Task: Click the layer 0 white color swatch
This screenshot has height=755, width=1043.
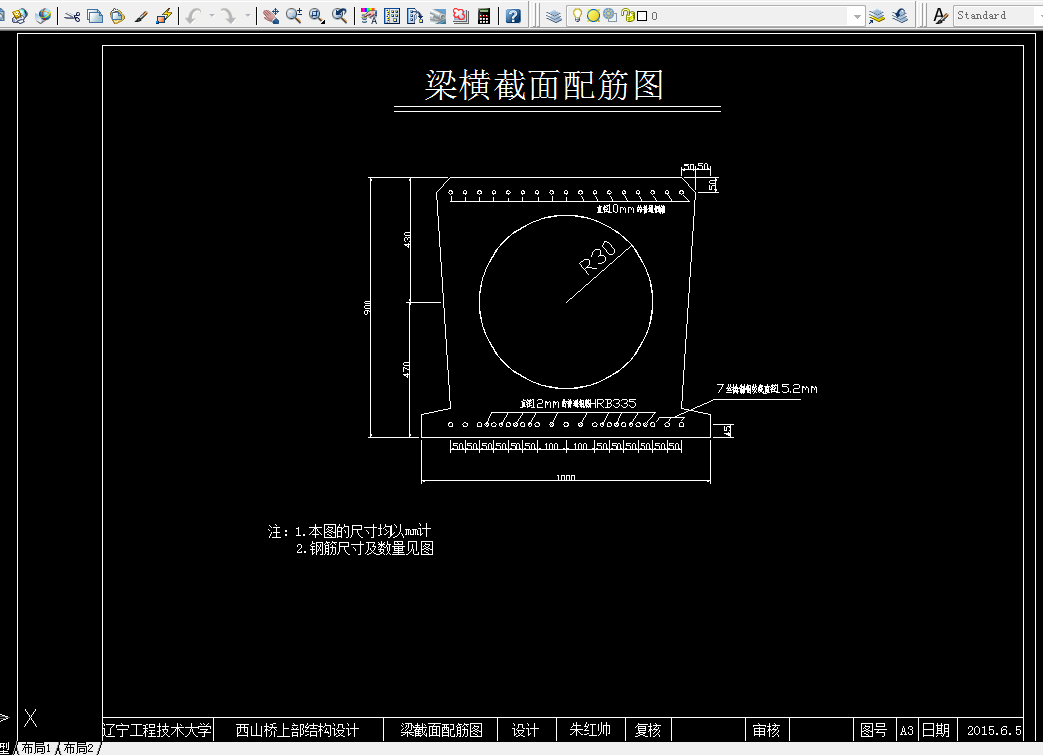Action: pos(642,16)
